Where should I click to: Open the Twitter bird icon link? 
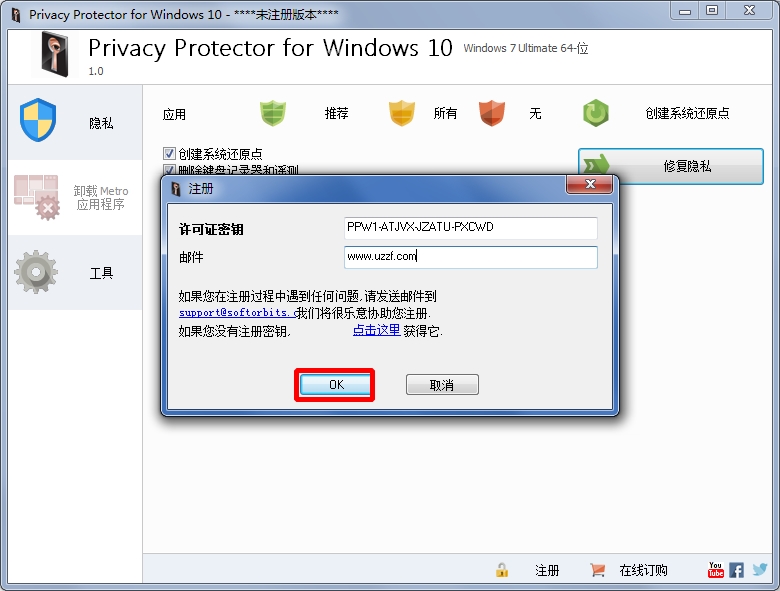pyautogui.click(x=760, y=569)
